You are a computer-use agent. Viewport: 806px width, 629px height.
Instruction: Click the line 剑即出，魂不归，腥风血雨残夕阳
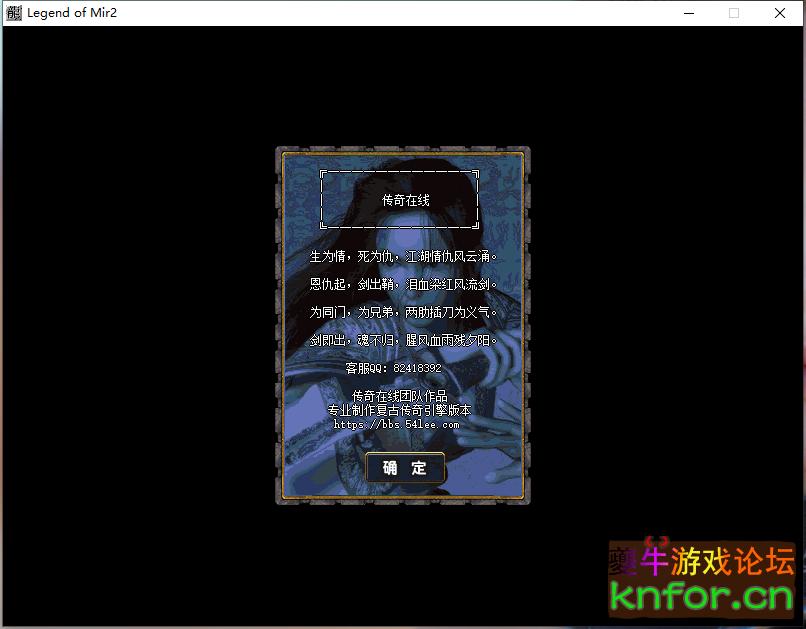point(404,340)
